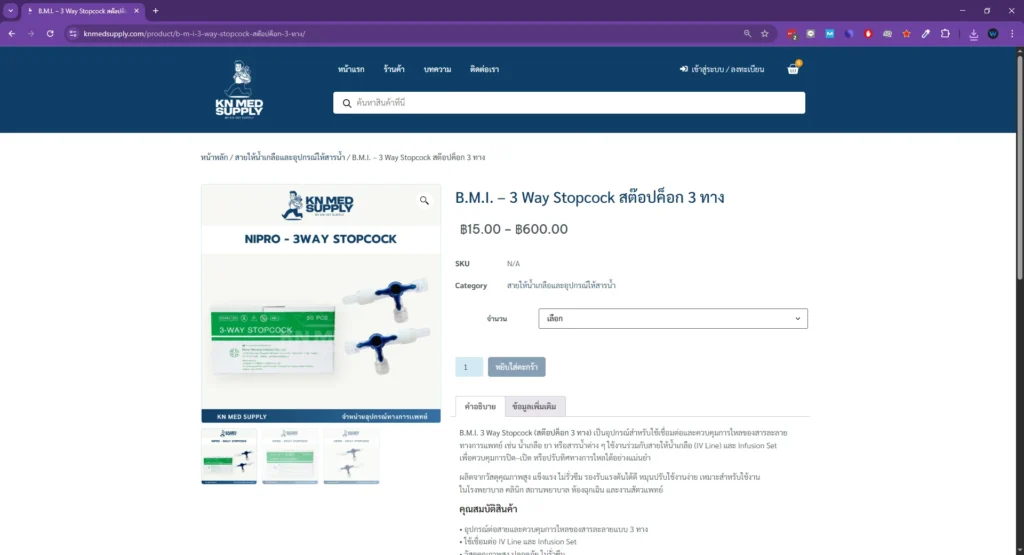Zoom product image with magnifier icon
The width and height of the screenshot is (1024, 555).
coord(424,200)
